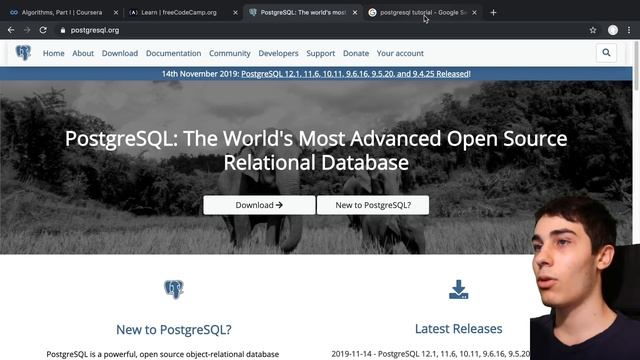Close the postgresql tutorial Google tab
The width and height of the screenshot is (640, 360).
click(474, 13)
